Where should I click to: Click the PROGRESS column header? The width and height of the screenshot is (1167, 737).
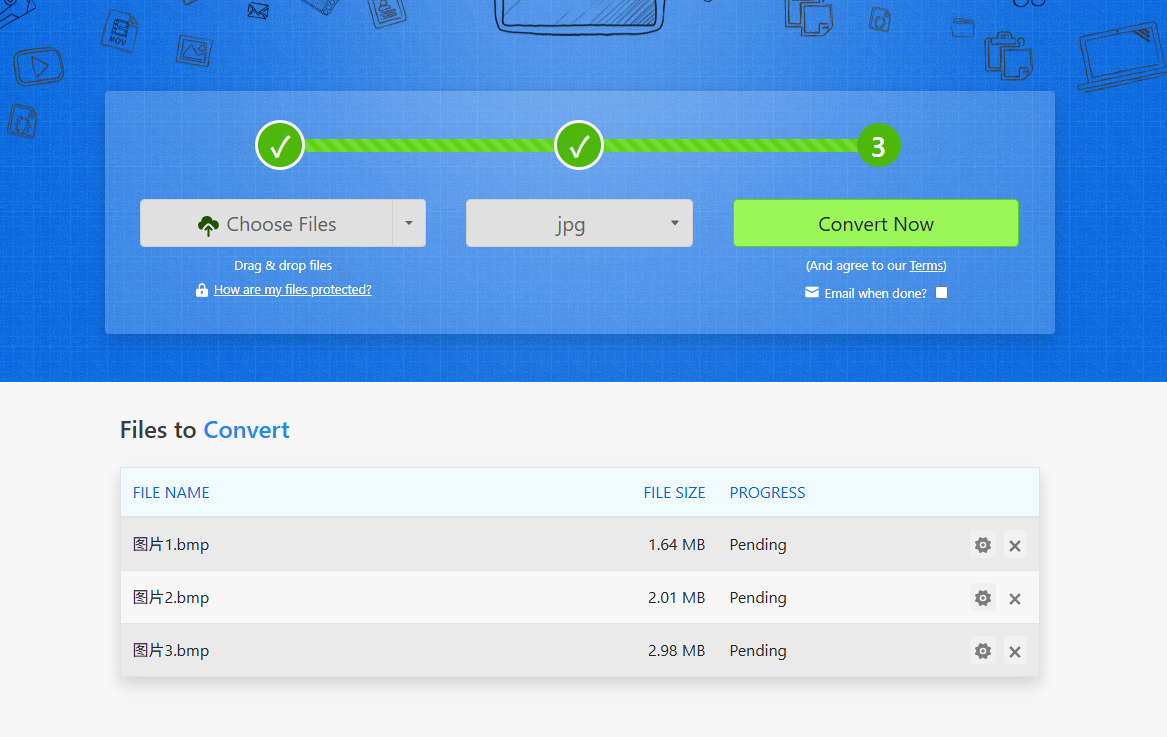(x=767, y=493)
